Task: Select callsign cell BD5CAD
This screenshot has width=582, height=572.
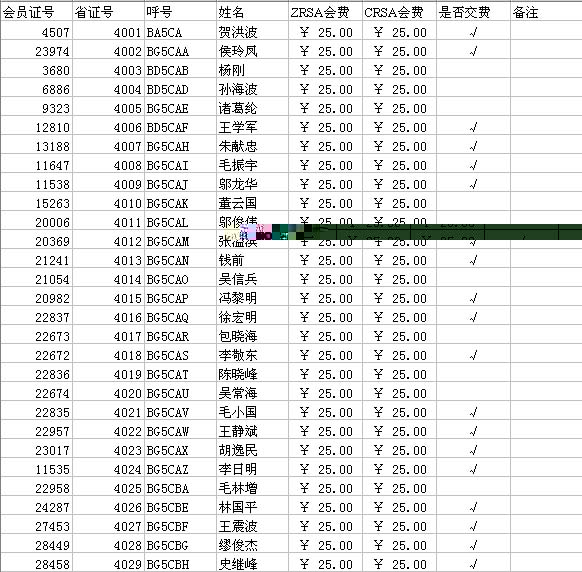Action: (x=180, y=88)
